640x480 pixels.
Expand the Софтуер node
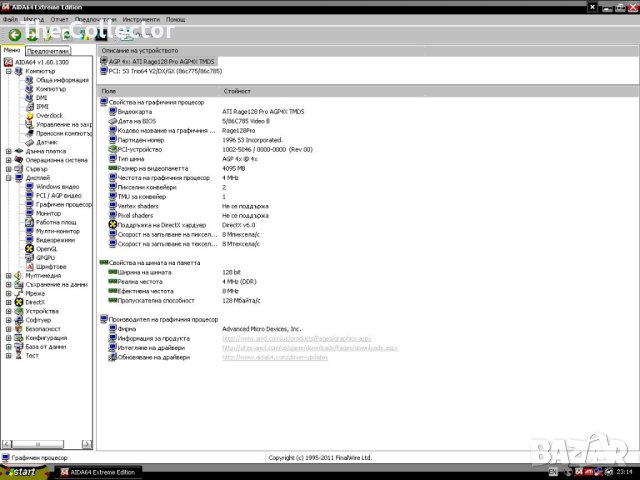9,320
